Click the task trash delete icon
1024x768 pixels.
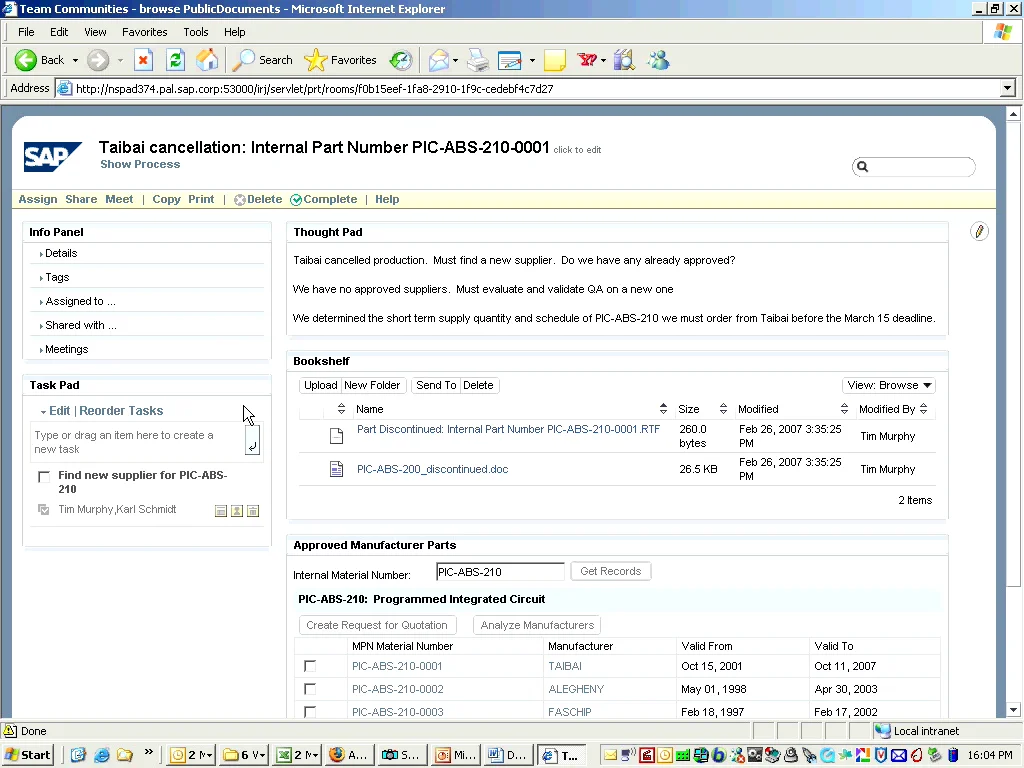point(253,511)
